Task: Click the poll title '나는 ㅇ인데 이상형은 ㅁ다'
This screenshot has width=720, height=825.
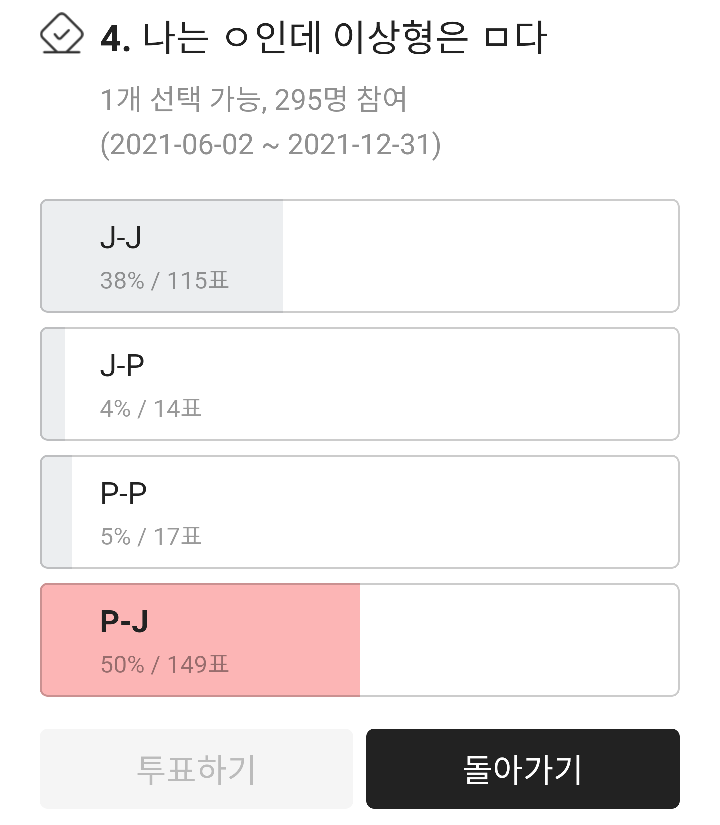Action: click(x=345, y=39)
